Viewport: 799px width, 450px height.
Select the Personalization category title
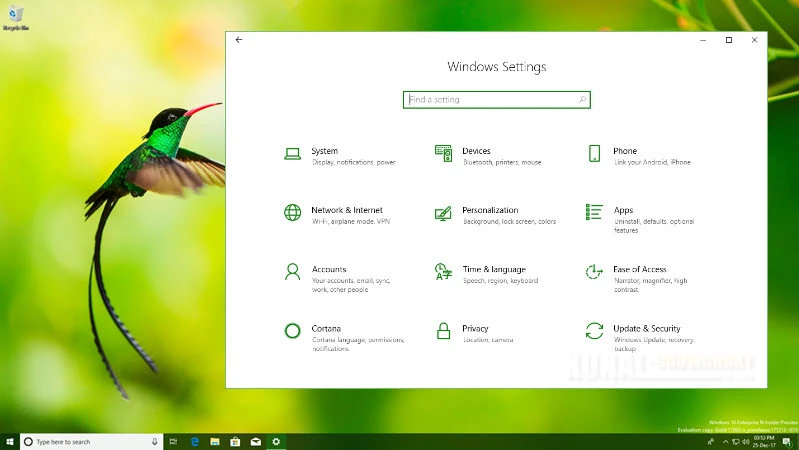point(490,210)
